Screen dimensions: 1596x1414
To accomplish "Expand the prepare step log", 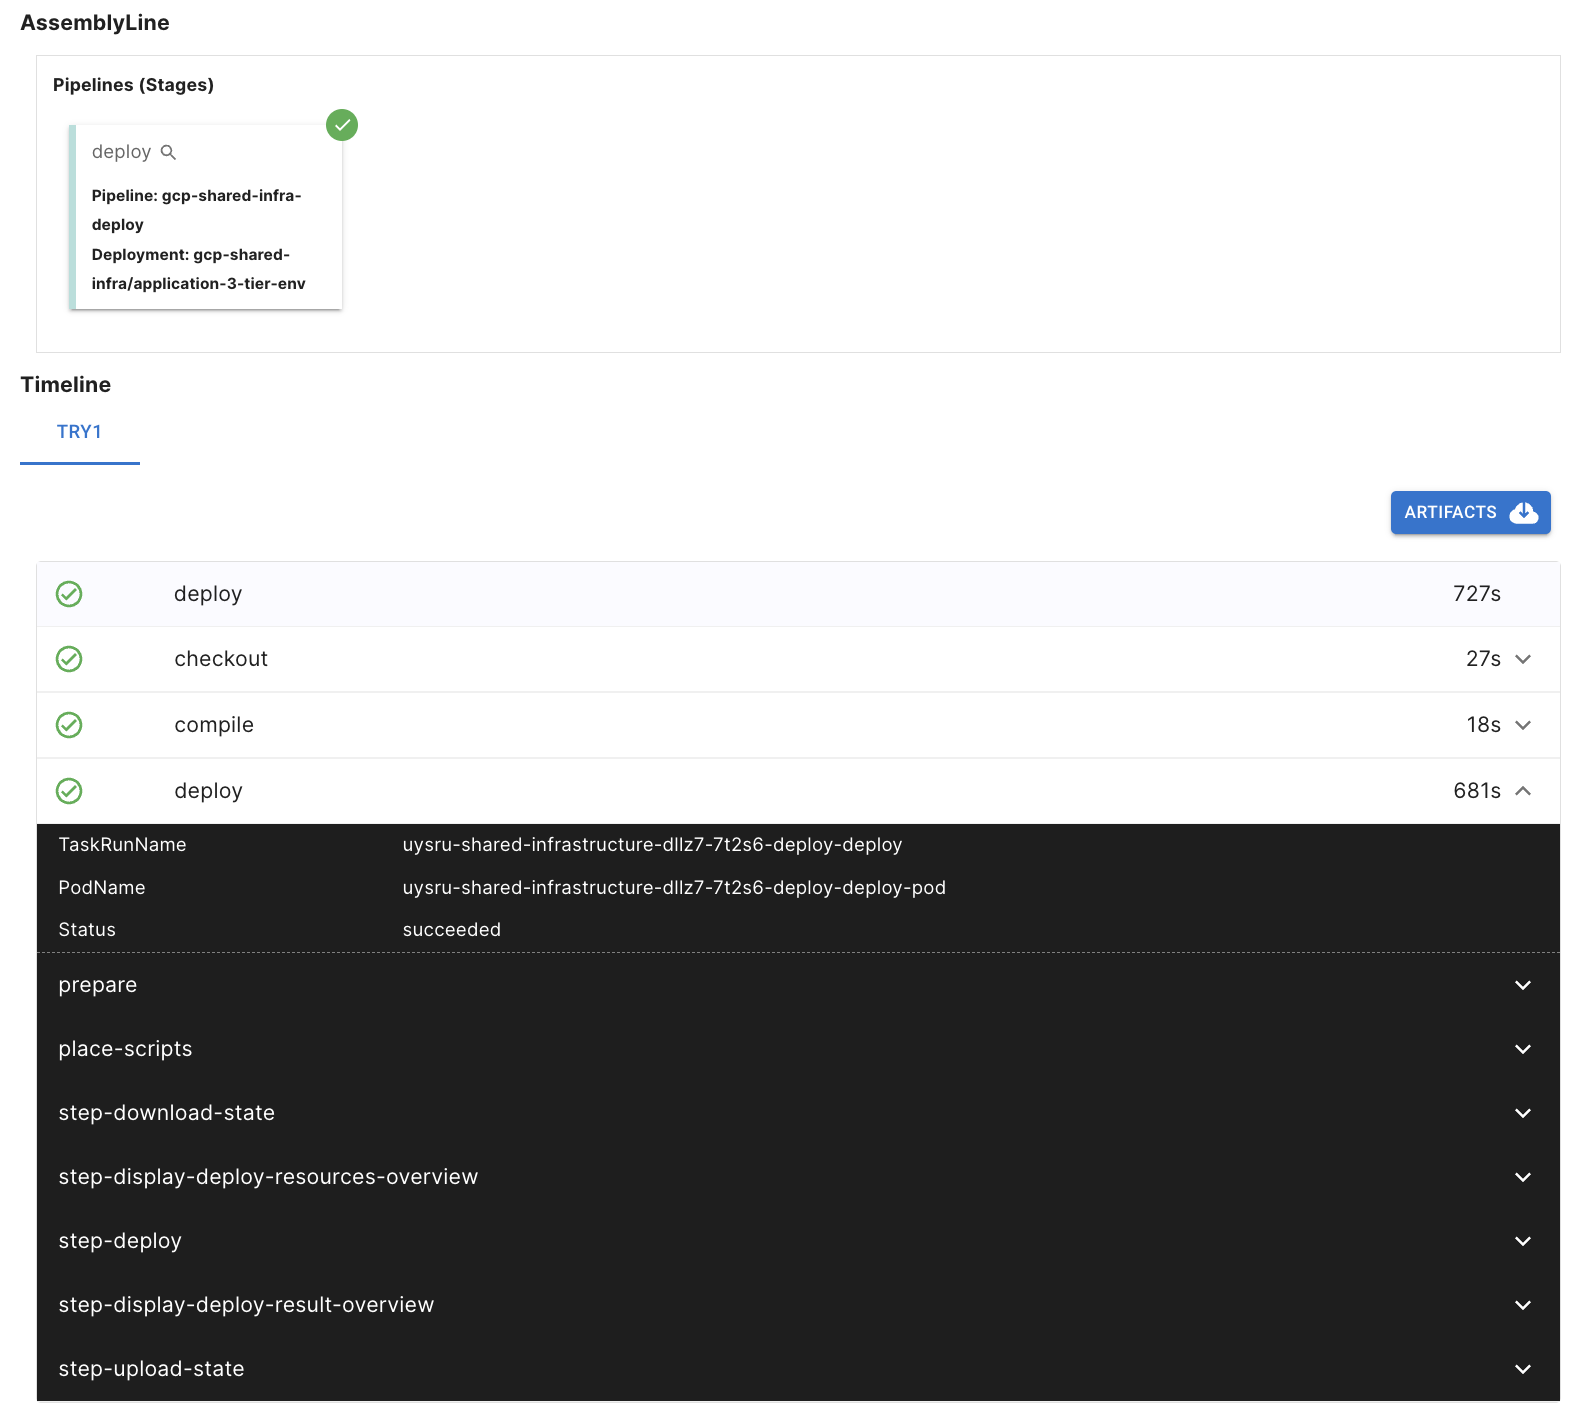I will click(1522, 985).
